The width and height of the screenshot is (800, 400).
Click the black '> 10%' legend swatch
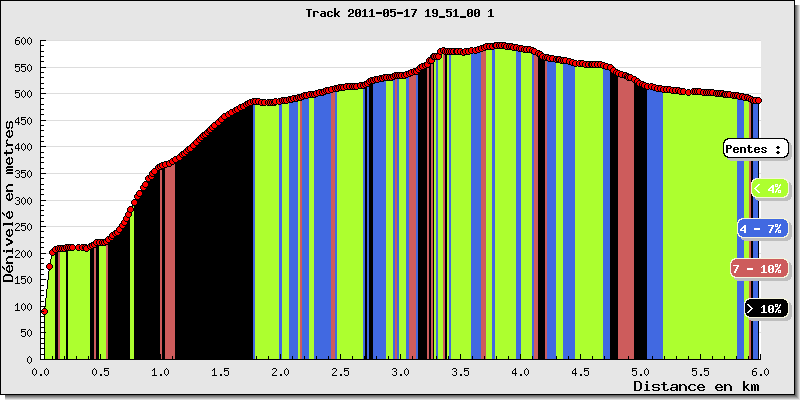(766, 309)
